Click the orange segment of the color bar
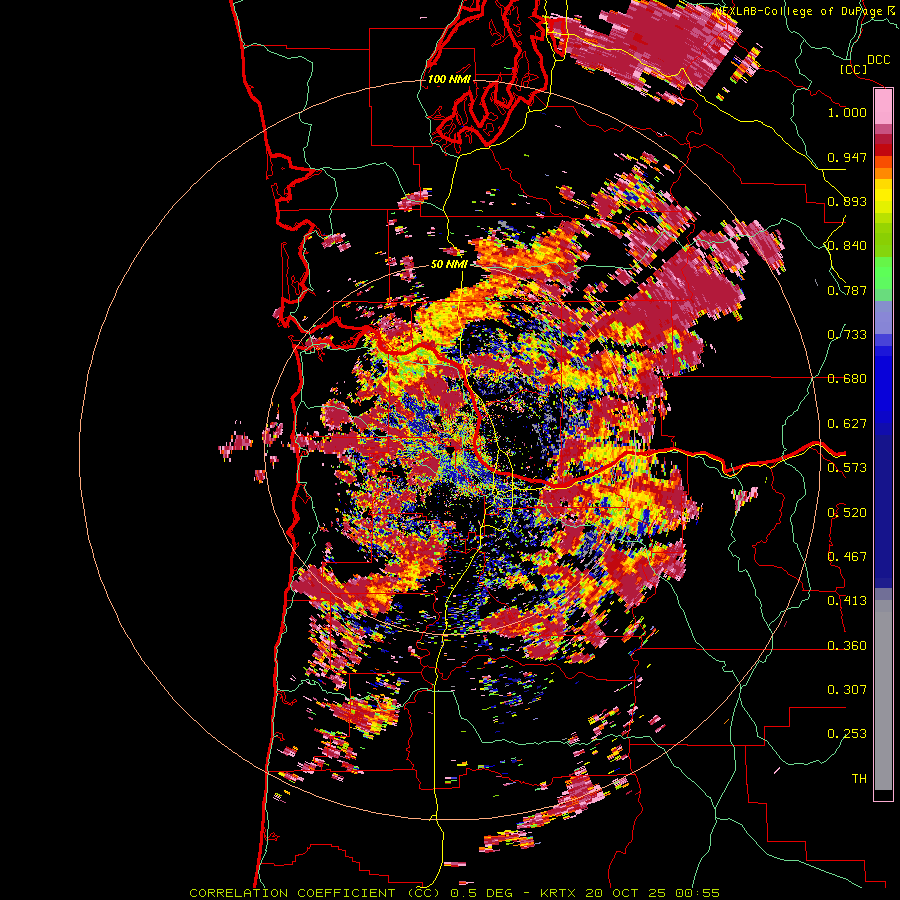 pyautogui.click(x=883, y=173)
